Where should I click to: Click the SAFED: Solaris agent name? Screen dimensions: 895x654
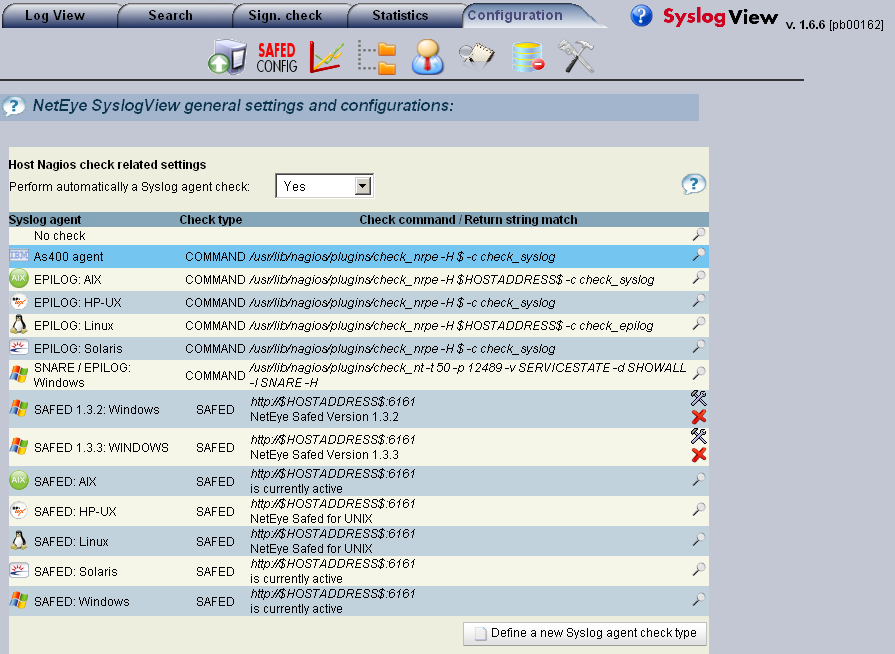[75, 572]
